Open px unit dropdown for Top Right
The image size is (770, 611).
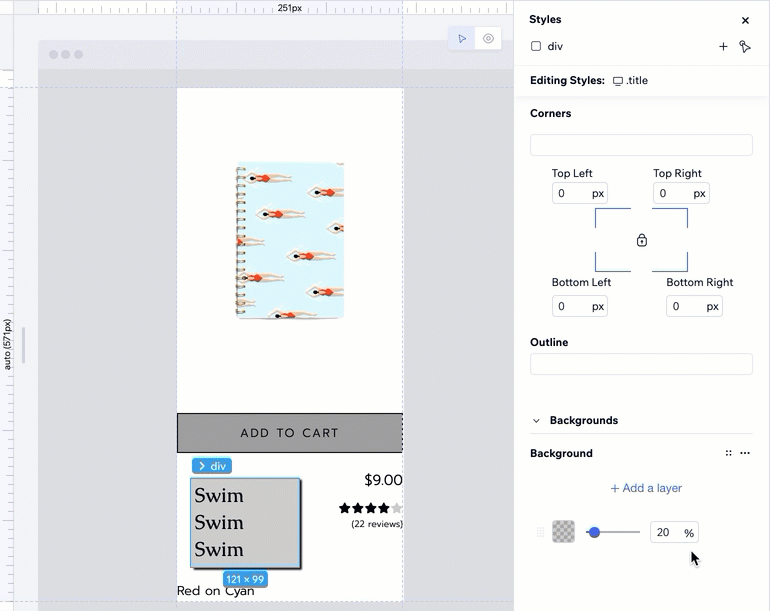[699, 194]
